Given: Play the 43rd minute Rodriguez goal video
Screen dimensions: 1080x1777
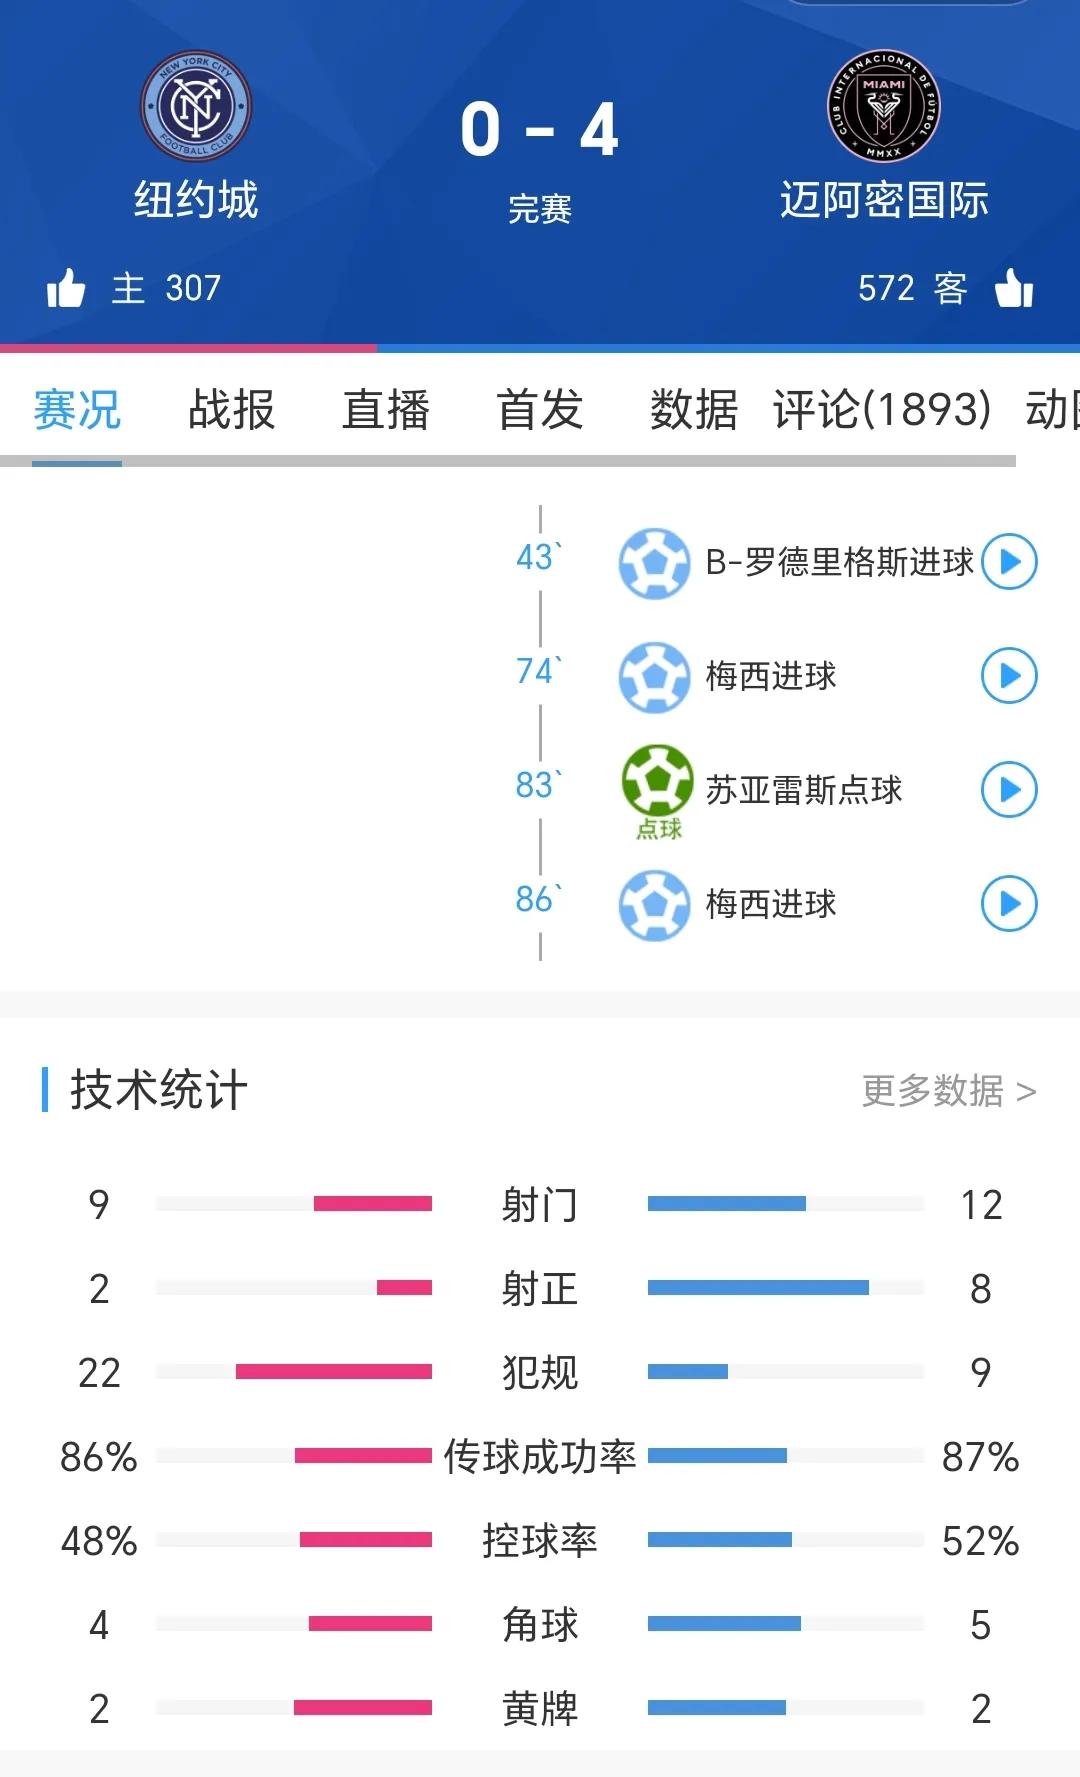Looking at the screenshot, I should point(1009,562).
